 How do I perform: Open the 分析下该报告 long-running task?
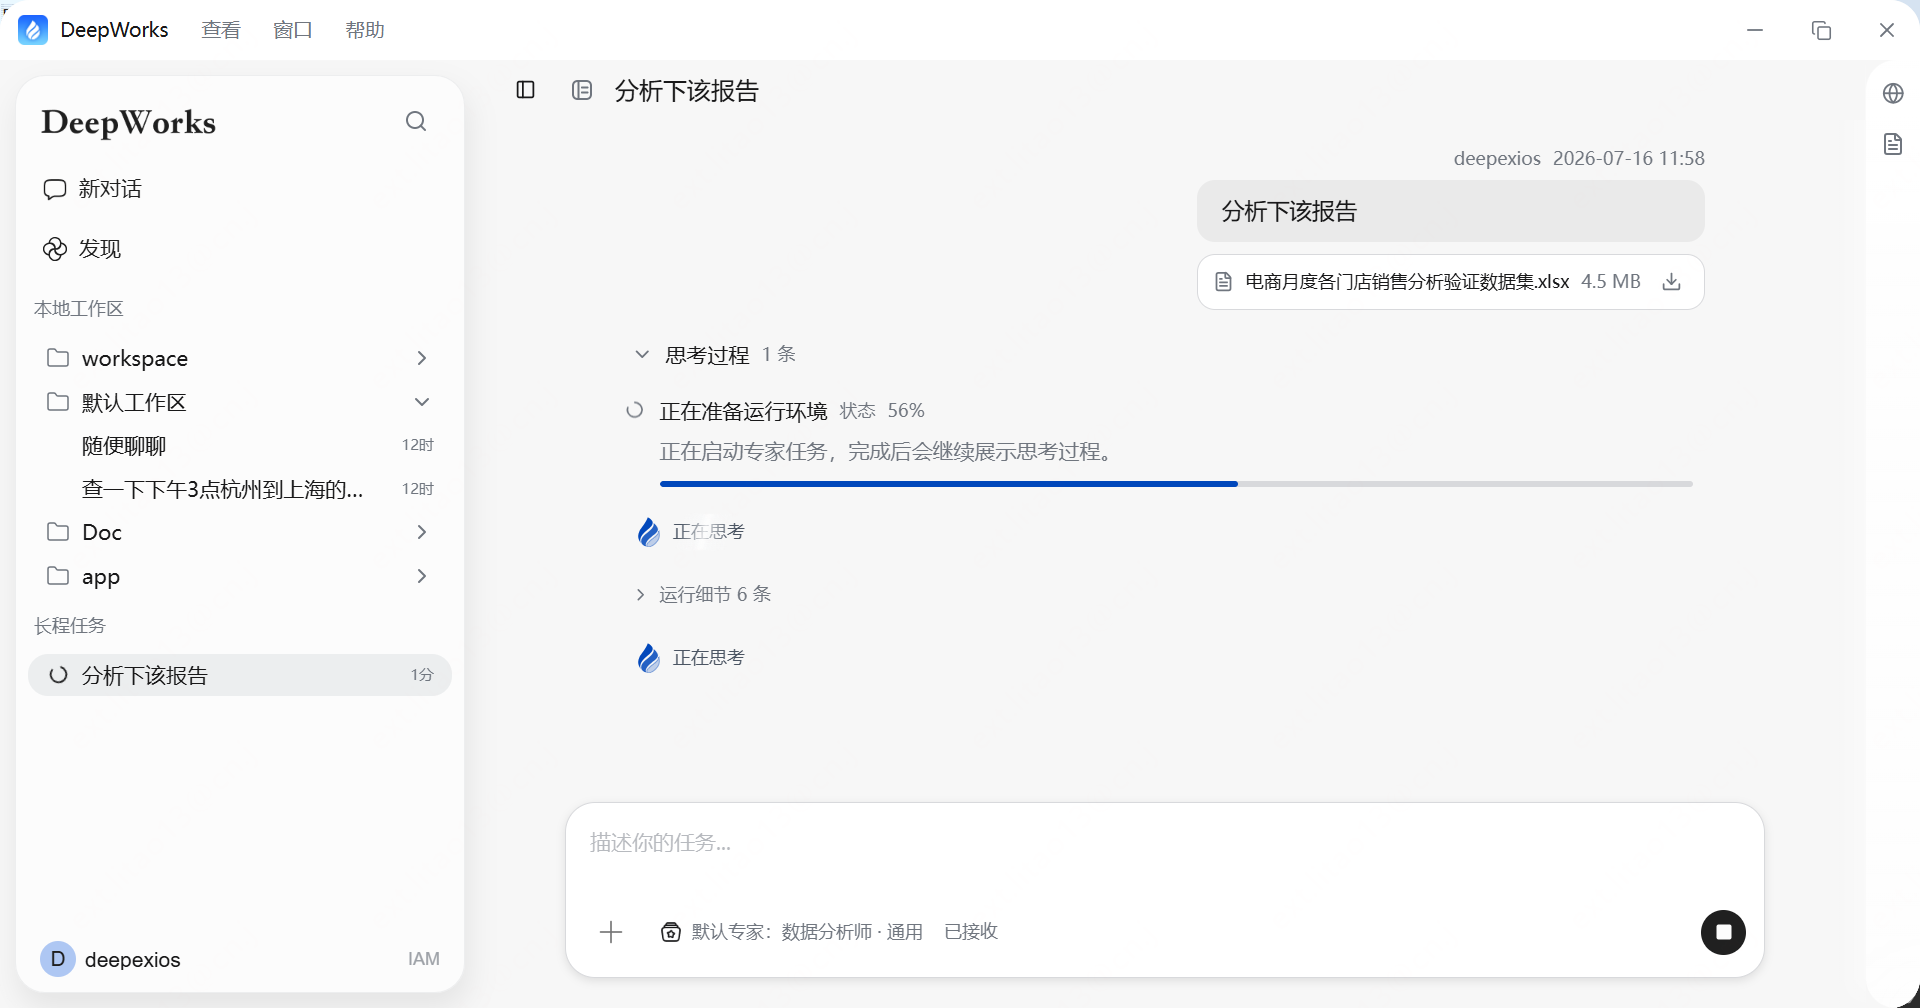(240, 675)
